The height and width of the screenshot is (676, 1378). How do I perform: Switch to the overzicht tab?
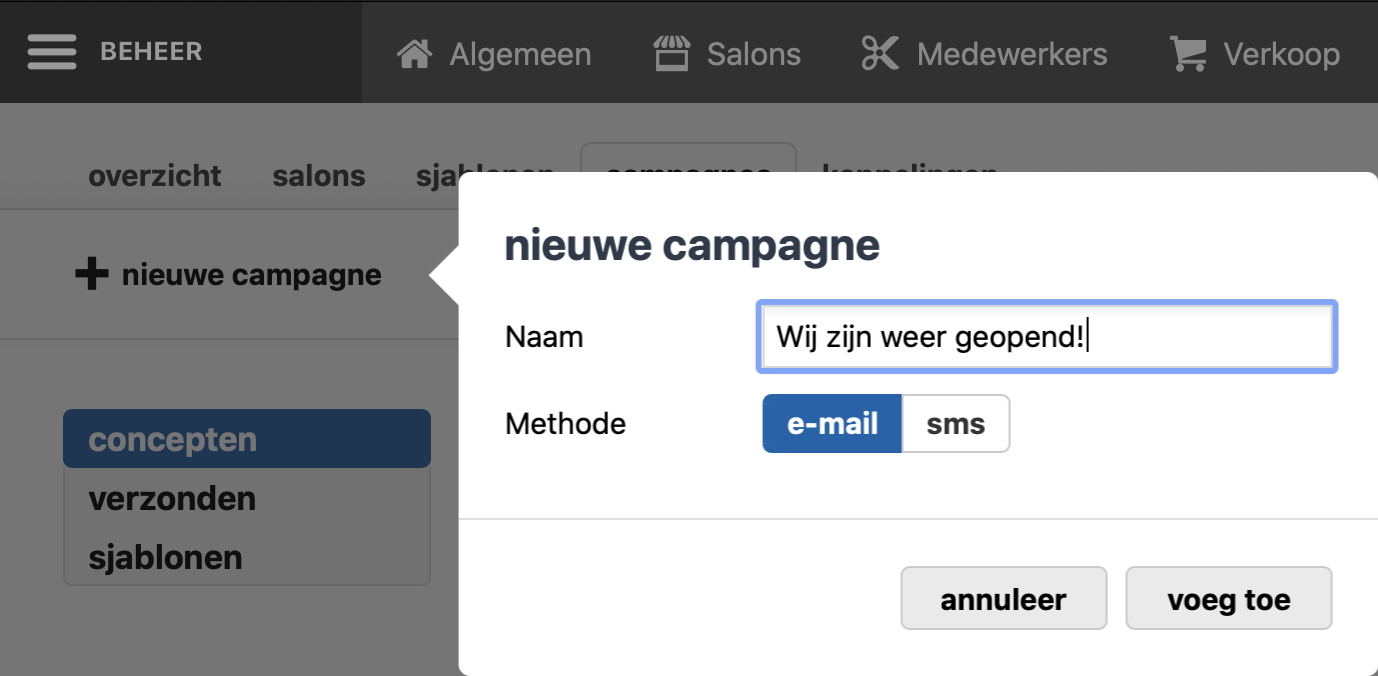(x=155, y=176)
